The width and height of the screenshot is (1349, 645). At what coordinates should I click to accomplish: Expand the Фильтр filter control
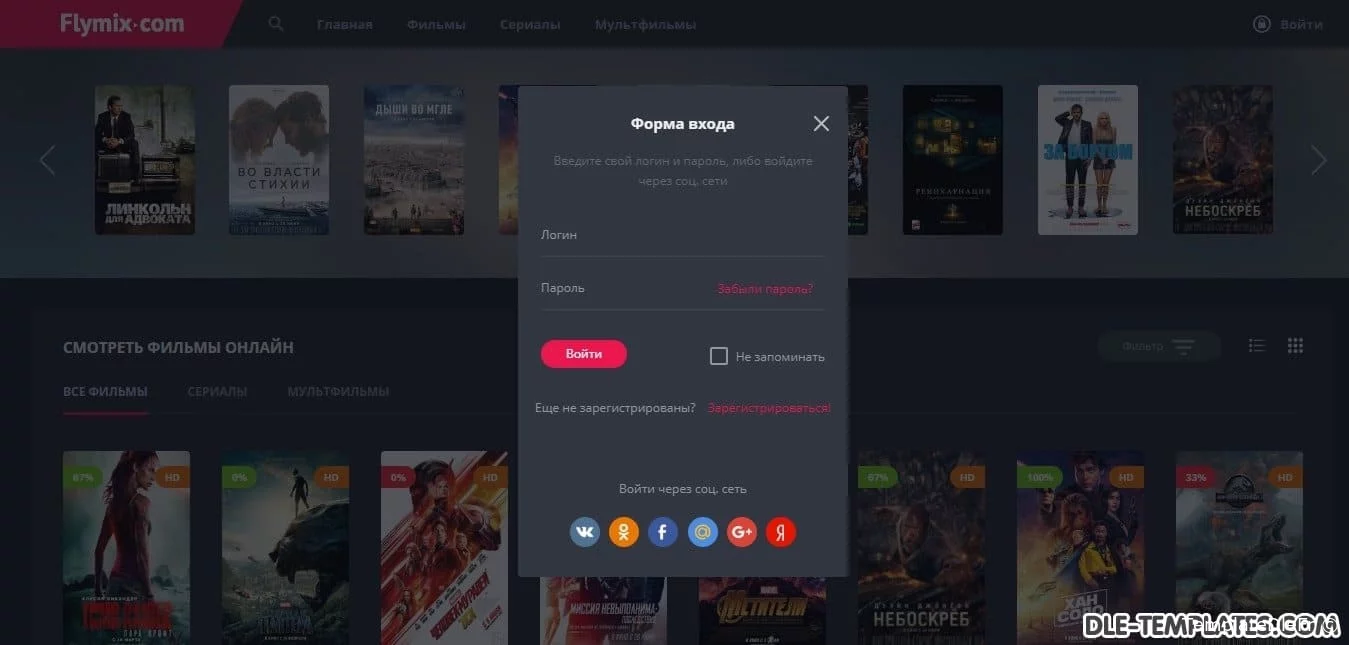(x=1159, y=347)
